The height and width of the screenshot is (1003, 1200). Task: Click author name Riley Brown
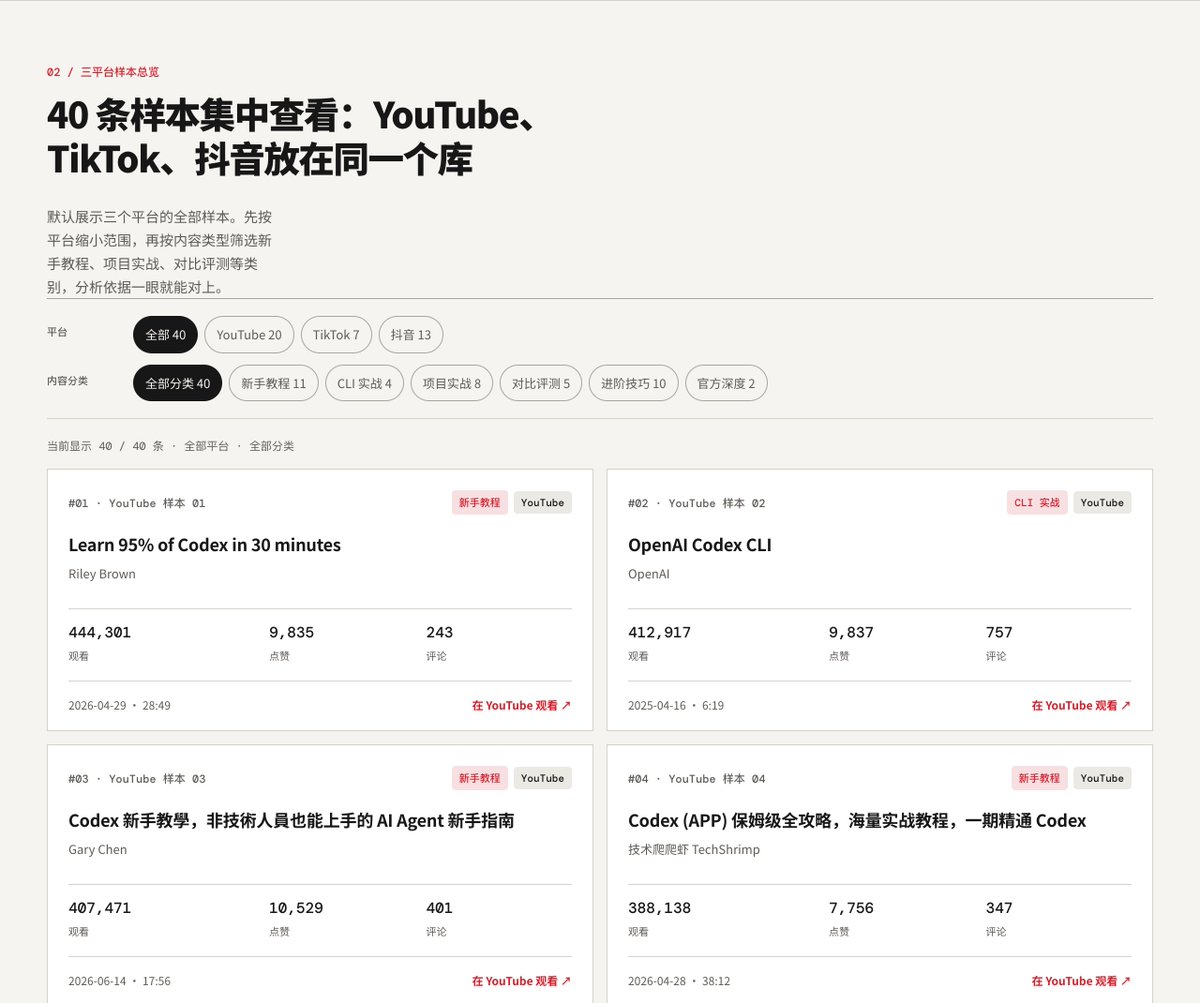pyautogui.click(x=102, y=574)
